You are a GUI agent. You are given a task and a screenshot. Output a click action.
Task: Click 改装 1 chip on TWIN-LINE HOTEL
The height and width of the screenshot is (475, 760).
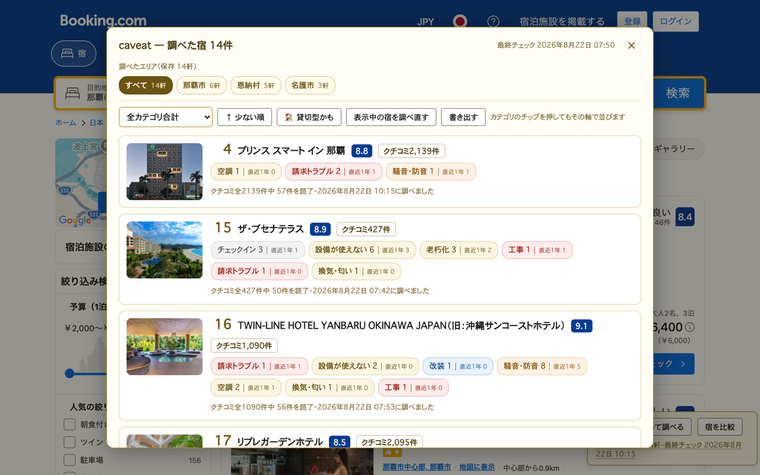point(458,366)
